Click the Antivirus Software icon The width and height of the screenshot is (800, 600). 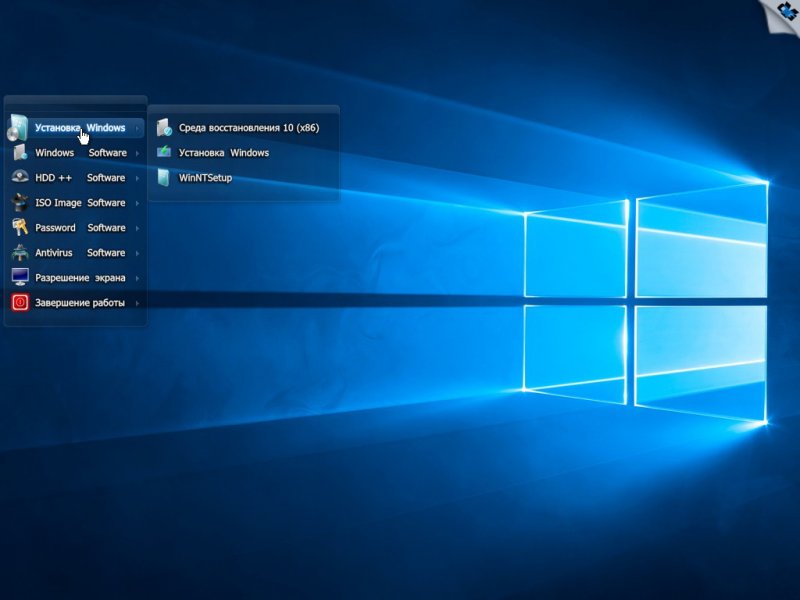[x=20, y=253]
